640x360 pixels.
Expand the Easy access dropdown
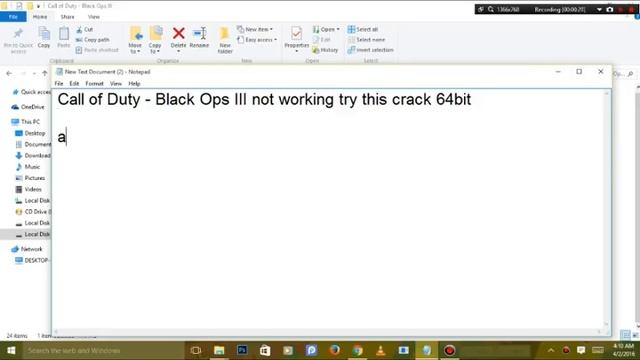point(257,40)
